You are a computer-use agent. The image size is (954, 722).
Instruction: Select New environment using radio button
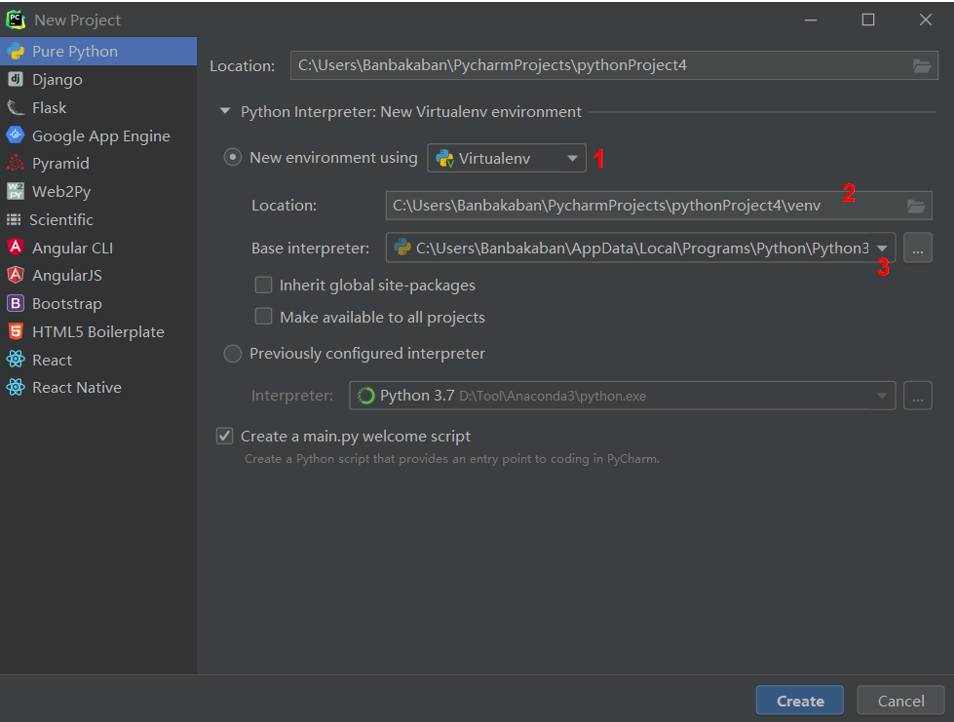tap(232, 158)
